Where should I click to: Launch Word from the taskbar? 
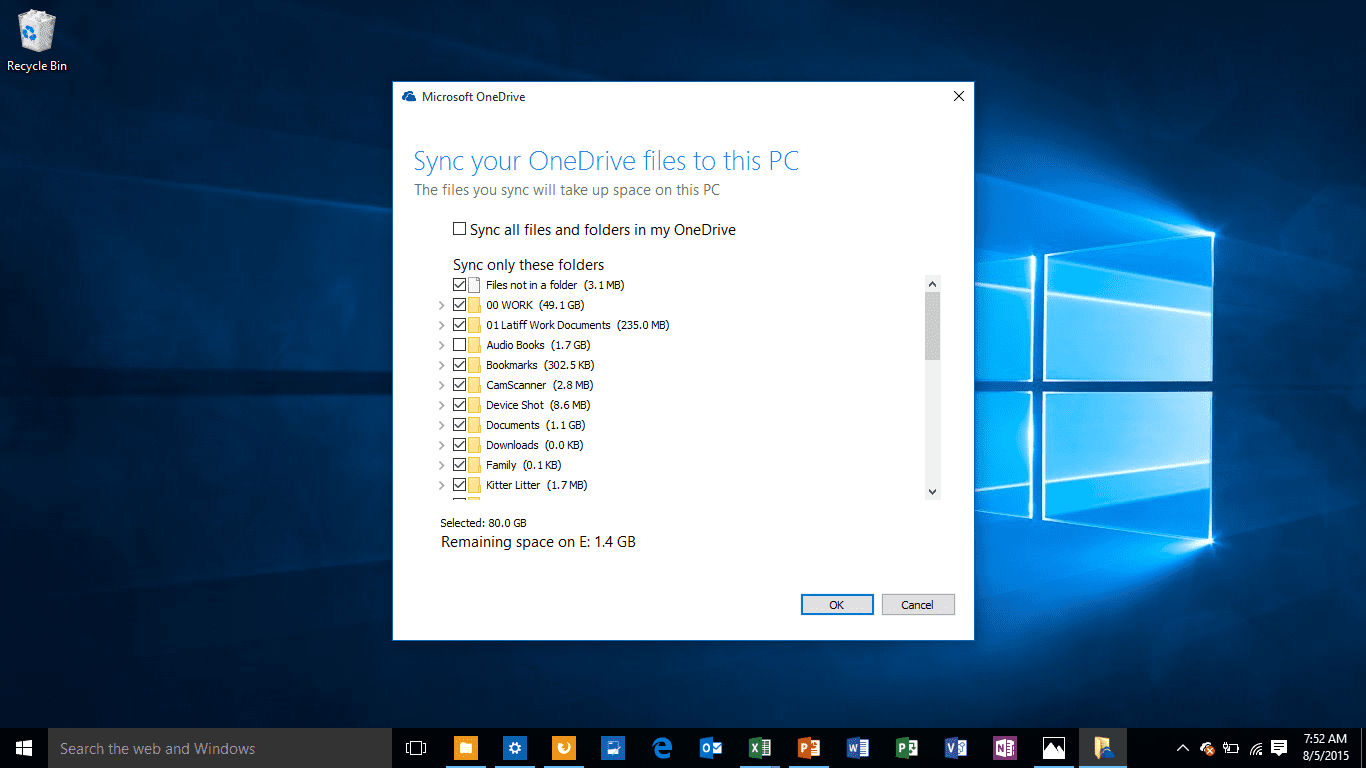(858, 748)
